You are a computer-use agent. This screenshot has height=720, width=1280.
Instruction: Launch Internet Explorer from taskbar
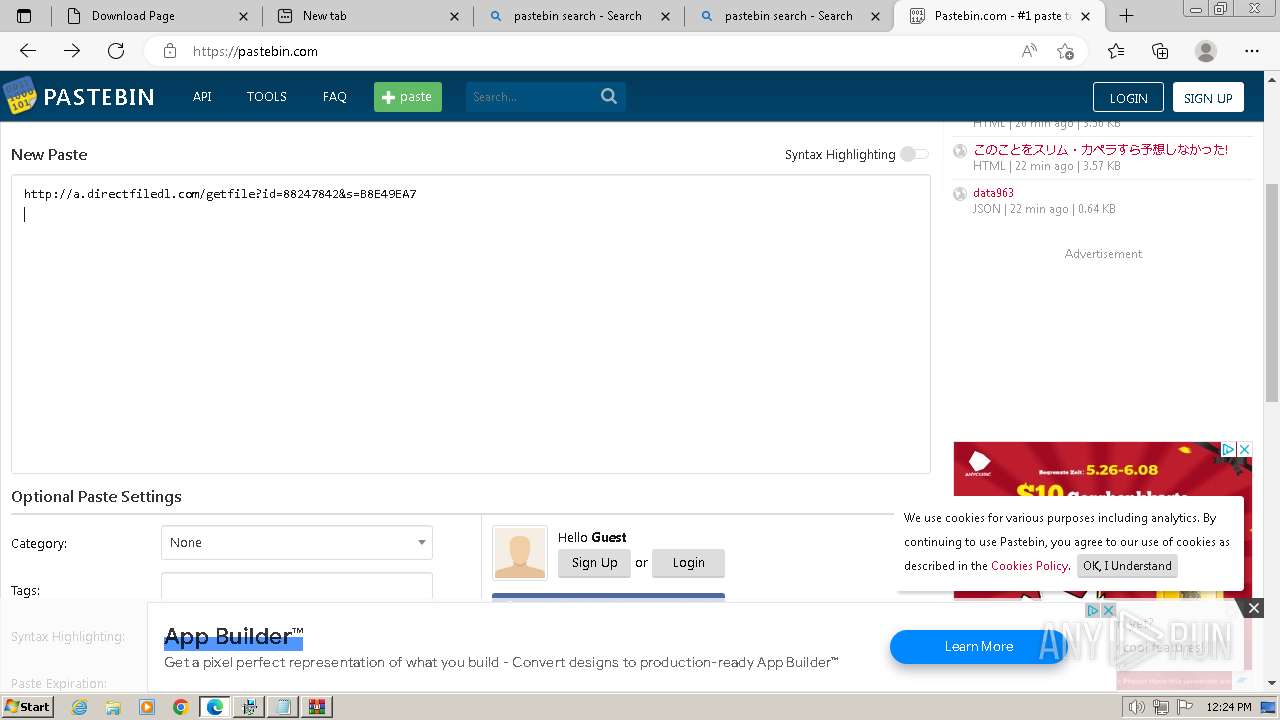point(79,707)
